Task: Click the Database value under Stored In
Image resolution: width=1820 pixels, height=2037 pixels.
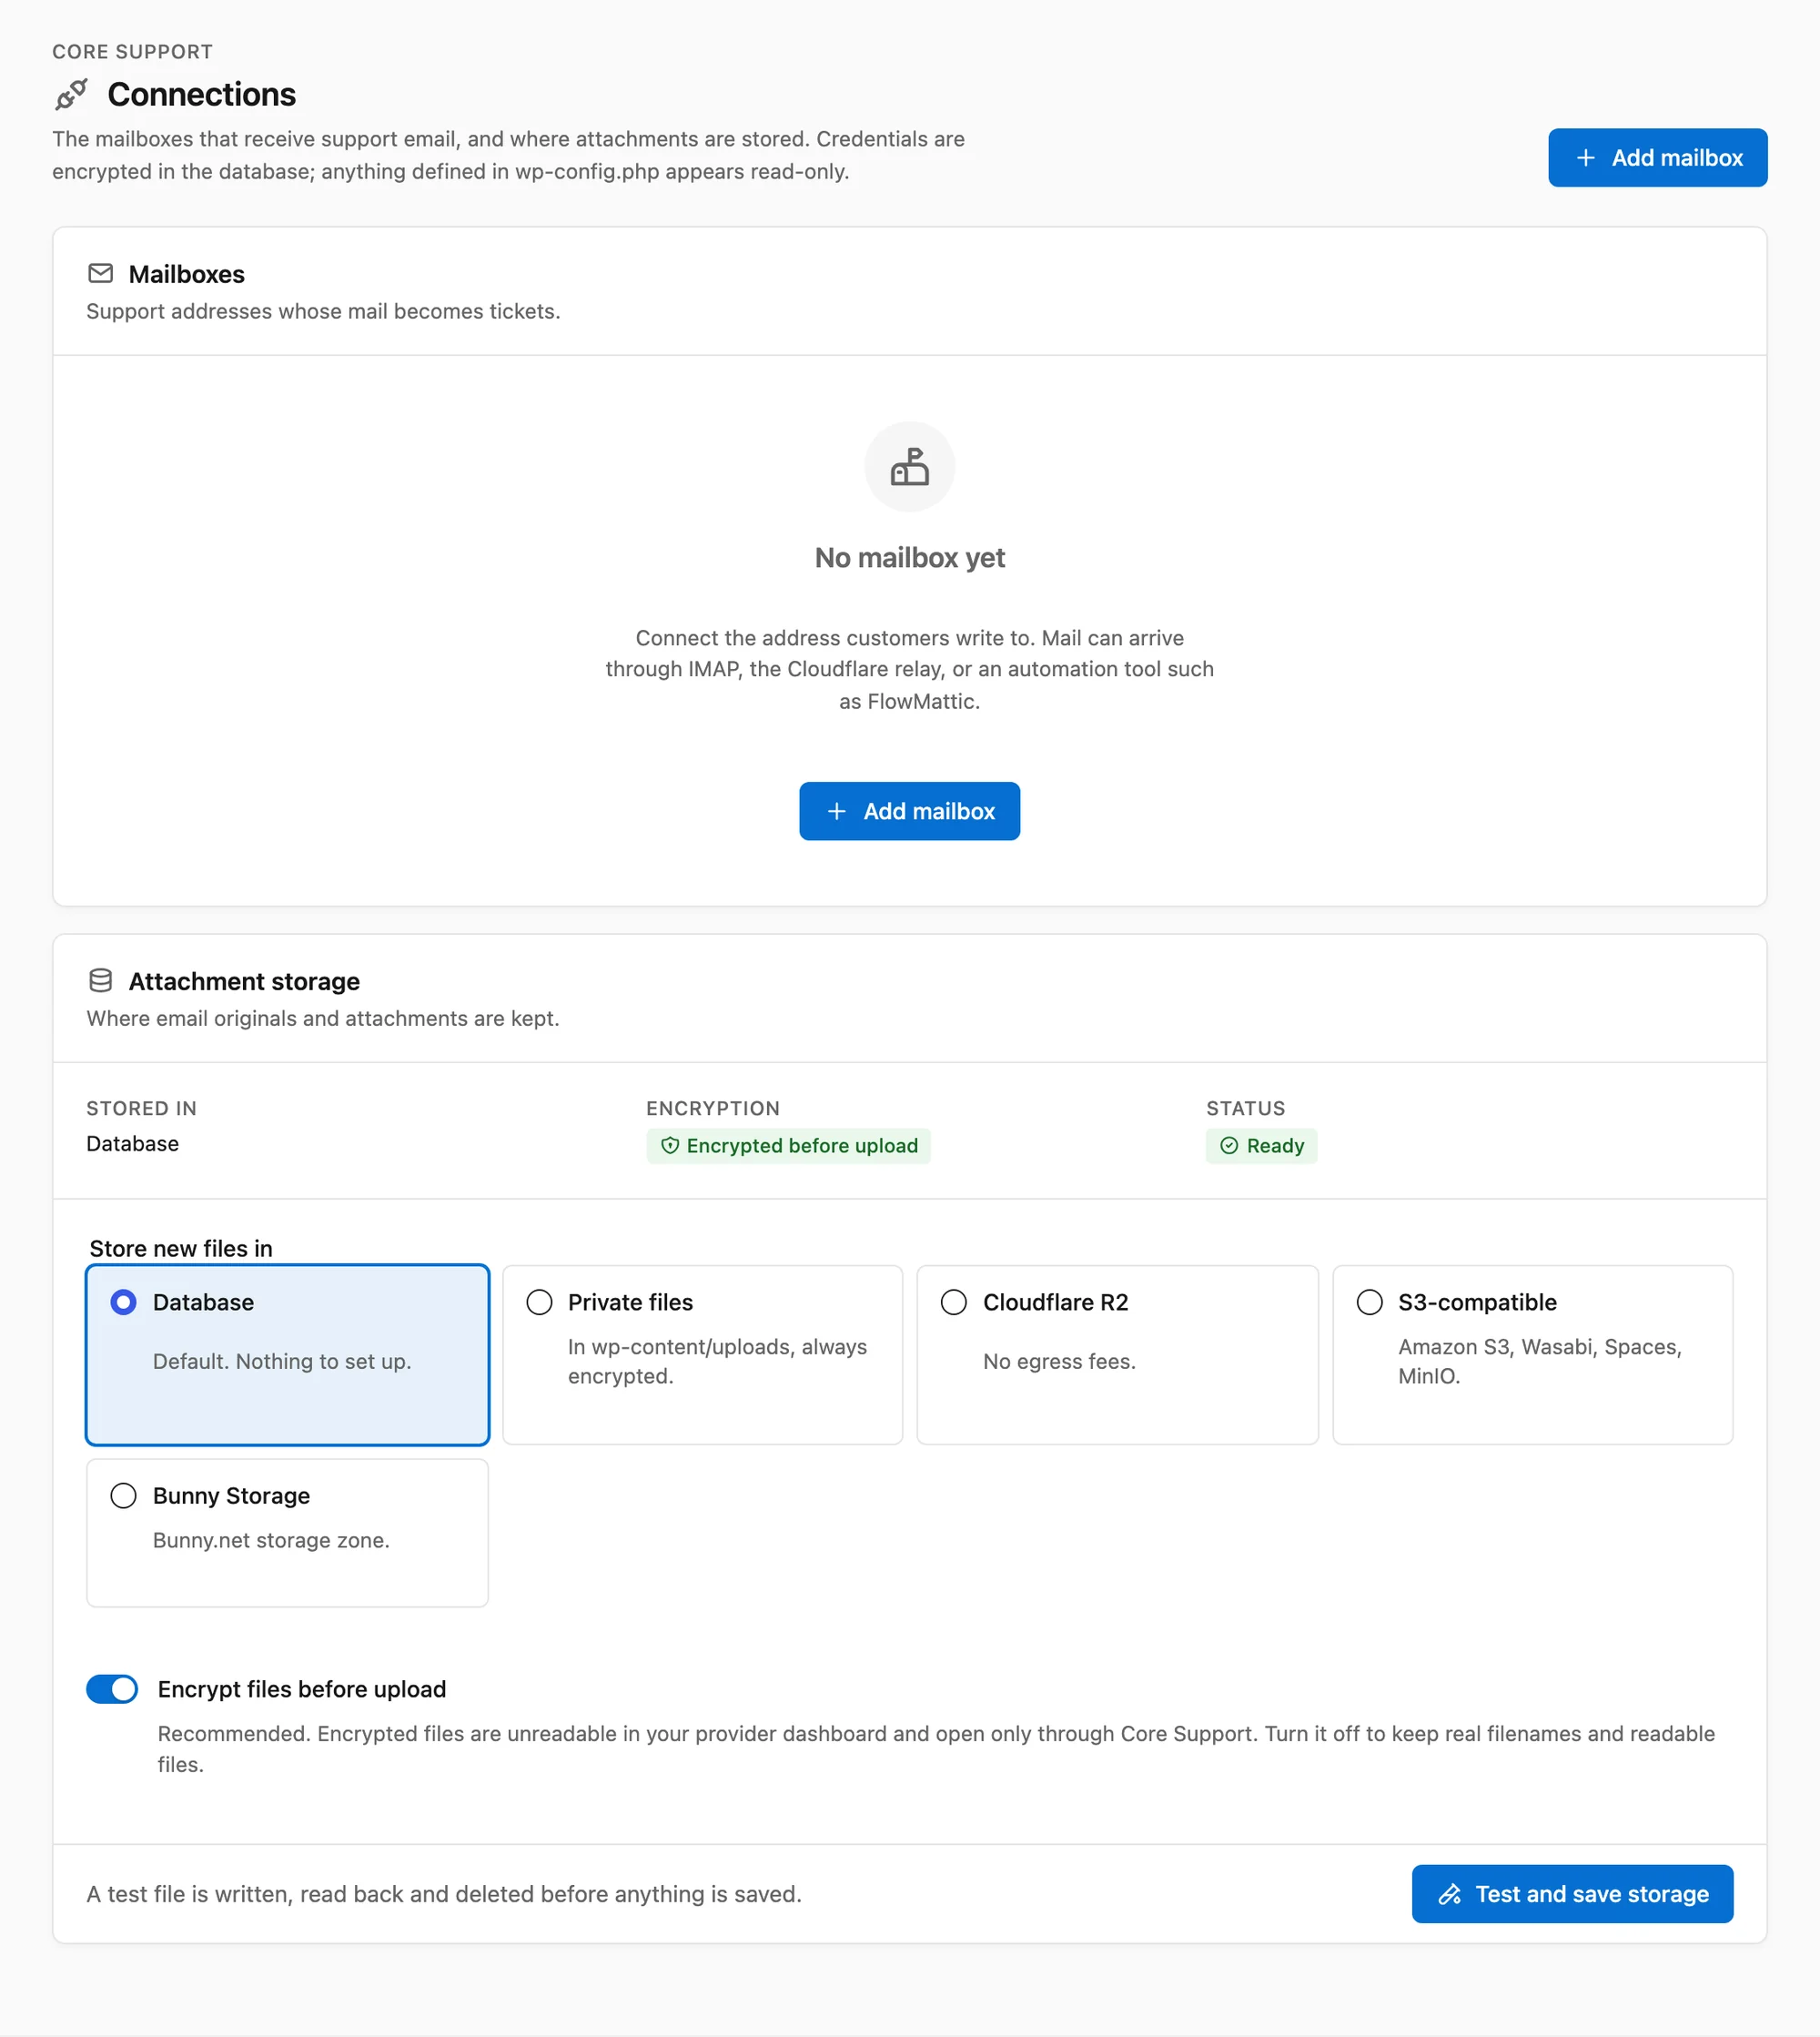Action: coord(132,1143)
